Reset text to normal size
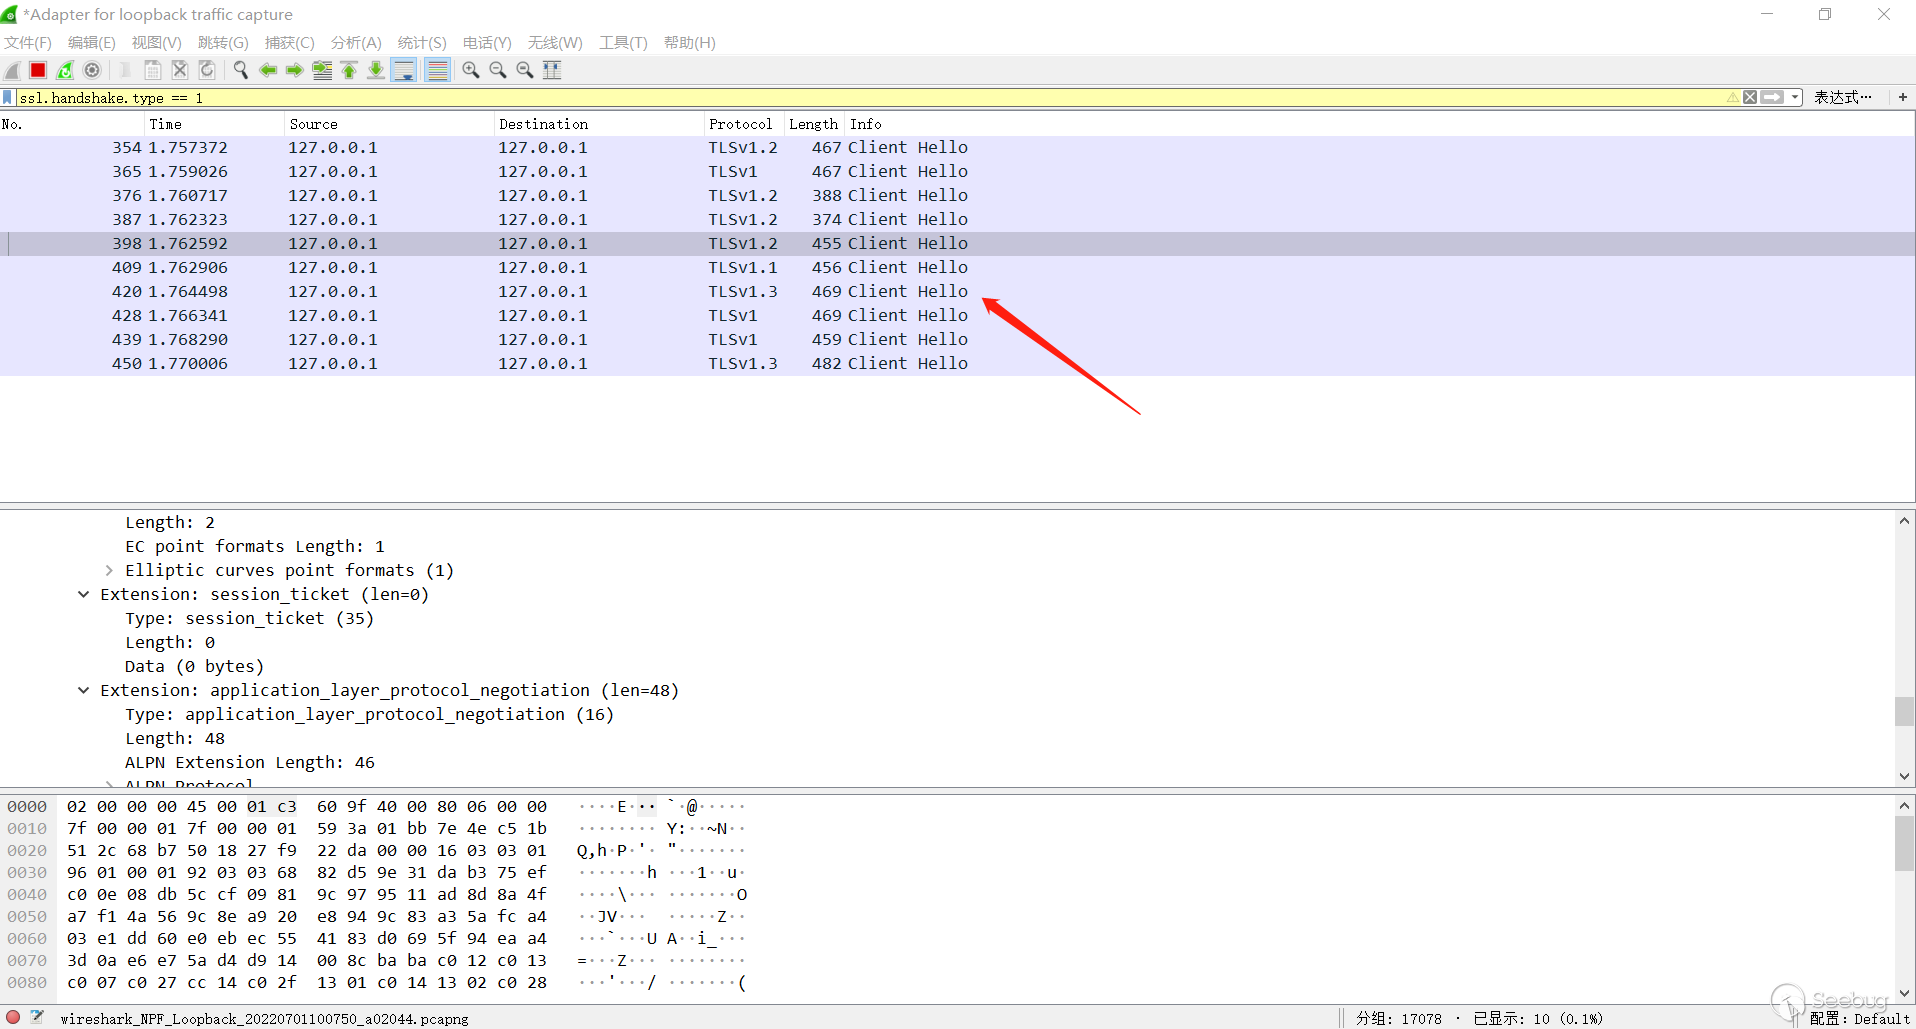Screen dimensions: 1916x1029 pos(525,70)
